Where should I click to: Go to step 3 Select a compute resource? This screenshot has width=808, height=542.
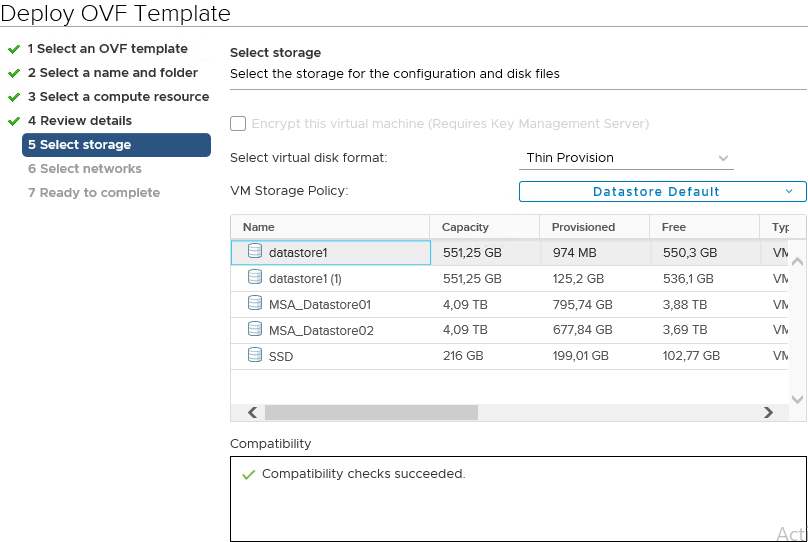(x=118, y=97)
